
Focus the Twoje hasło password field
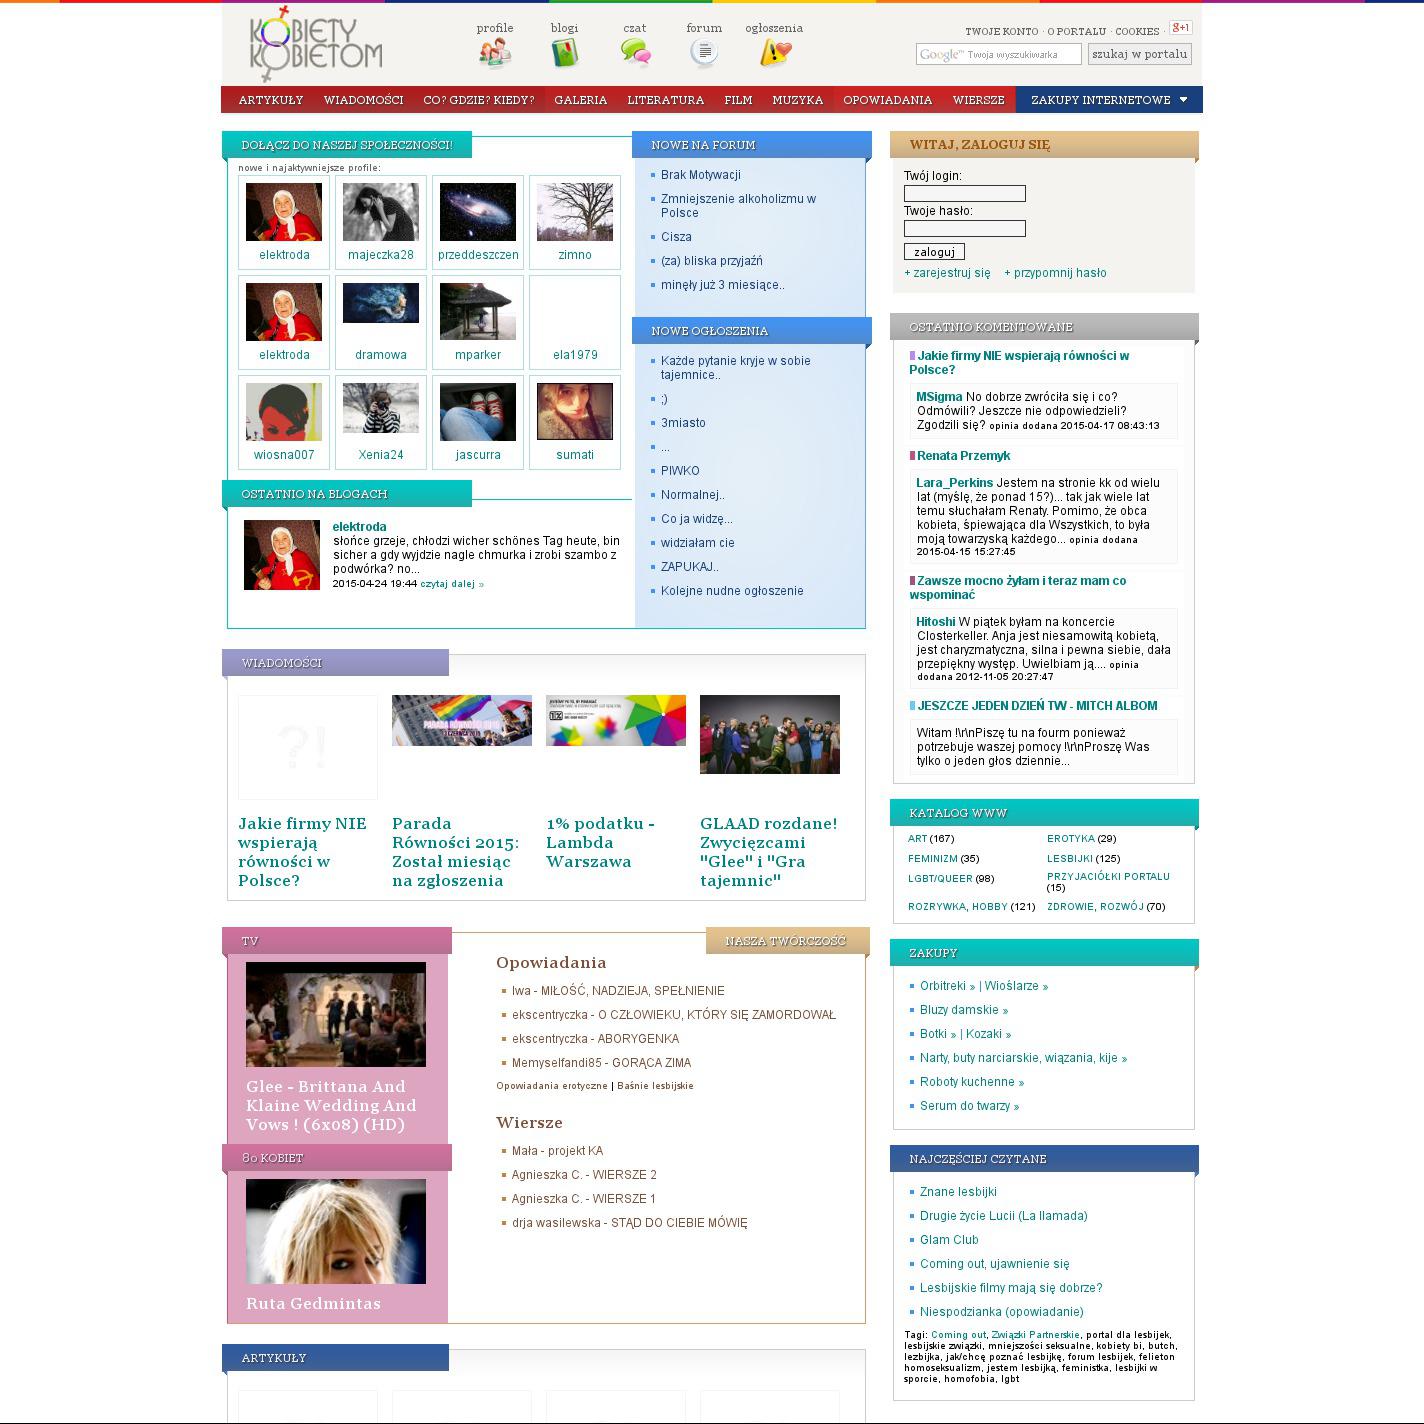coord(964,229)
